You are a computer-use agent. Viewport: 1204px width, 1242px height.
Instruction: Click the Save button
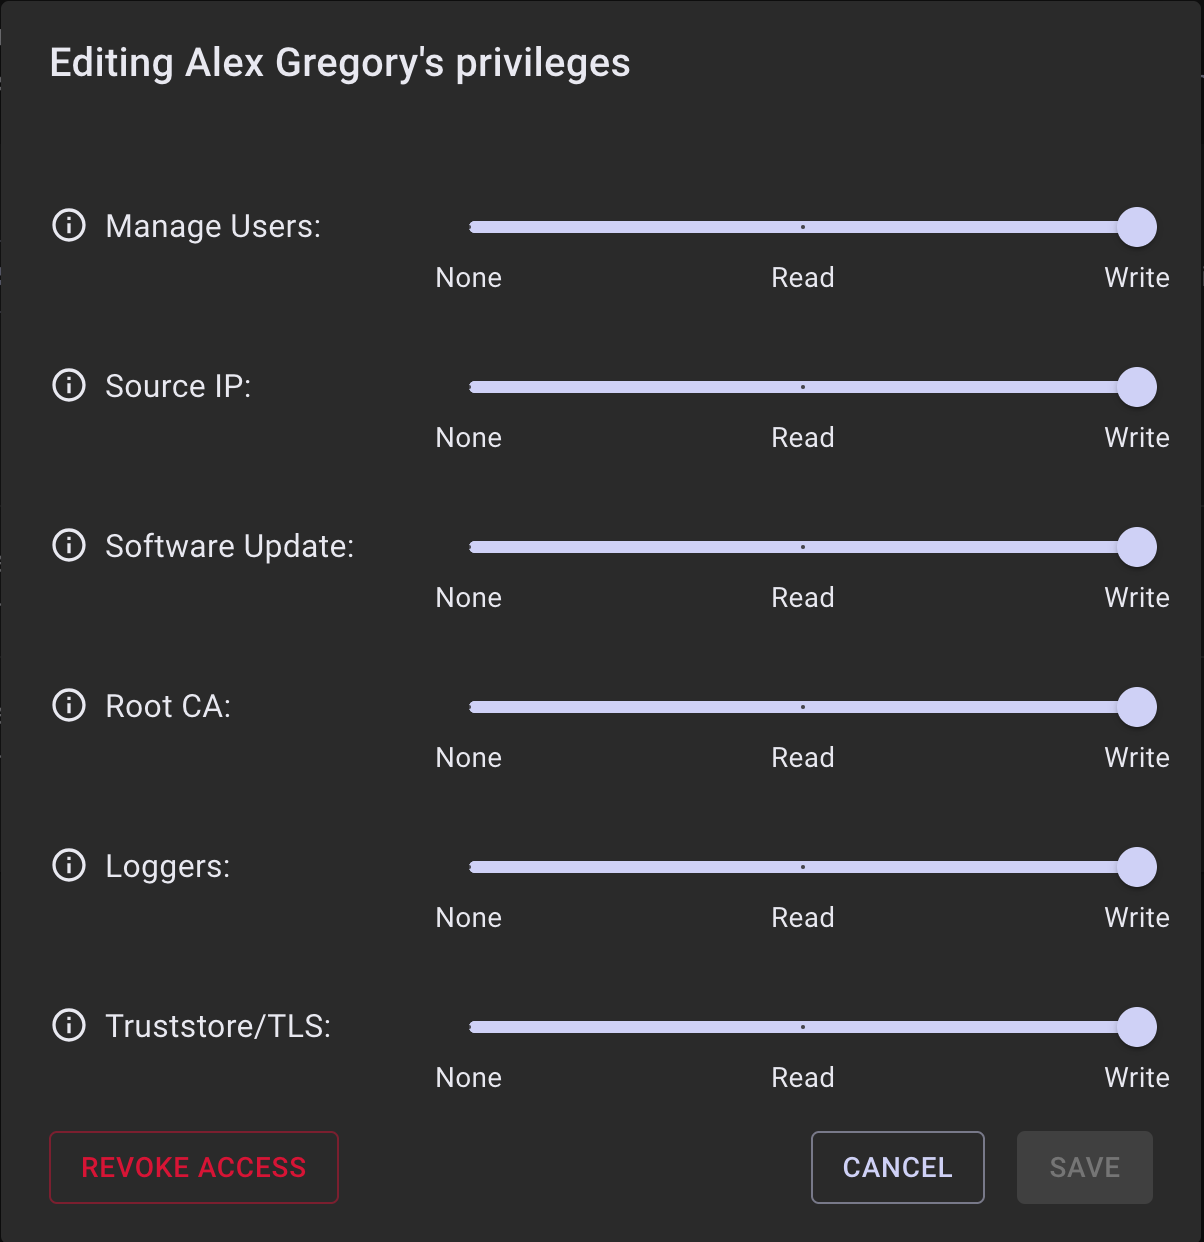(1084, 1167)
